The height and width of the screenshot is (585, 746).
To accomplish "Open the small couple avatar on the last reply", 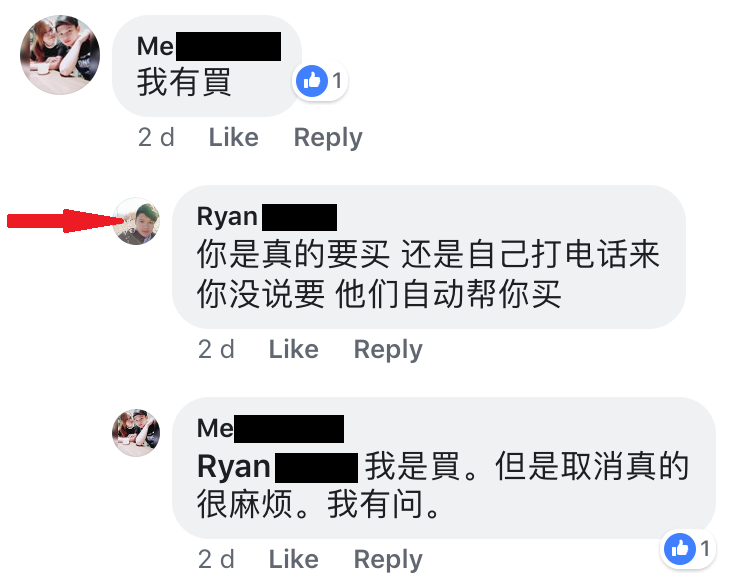I will [x=136, y=432].
